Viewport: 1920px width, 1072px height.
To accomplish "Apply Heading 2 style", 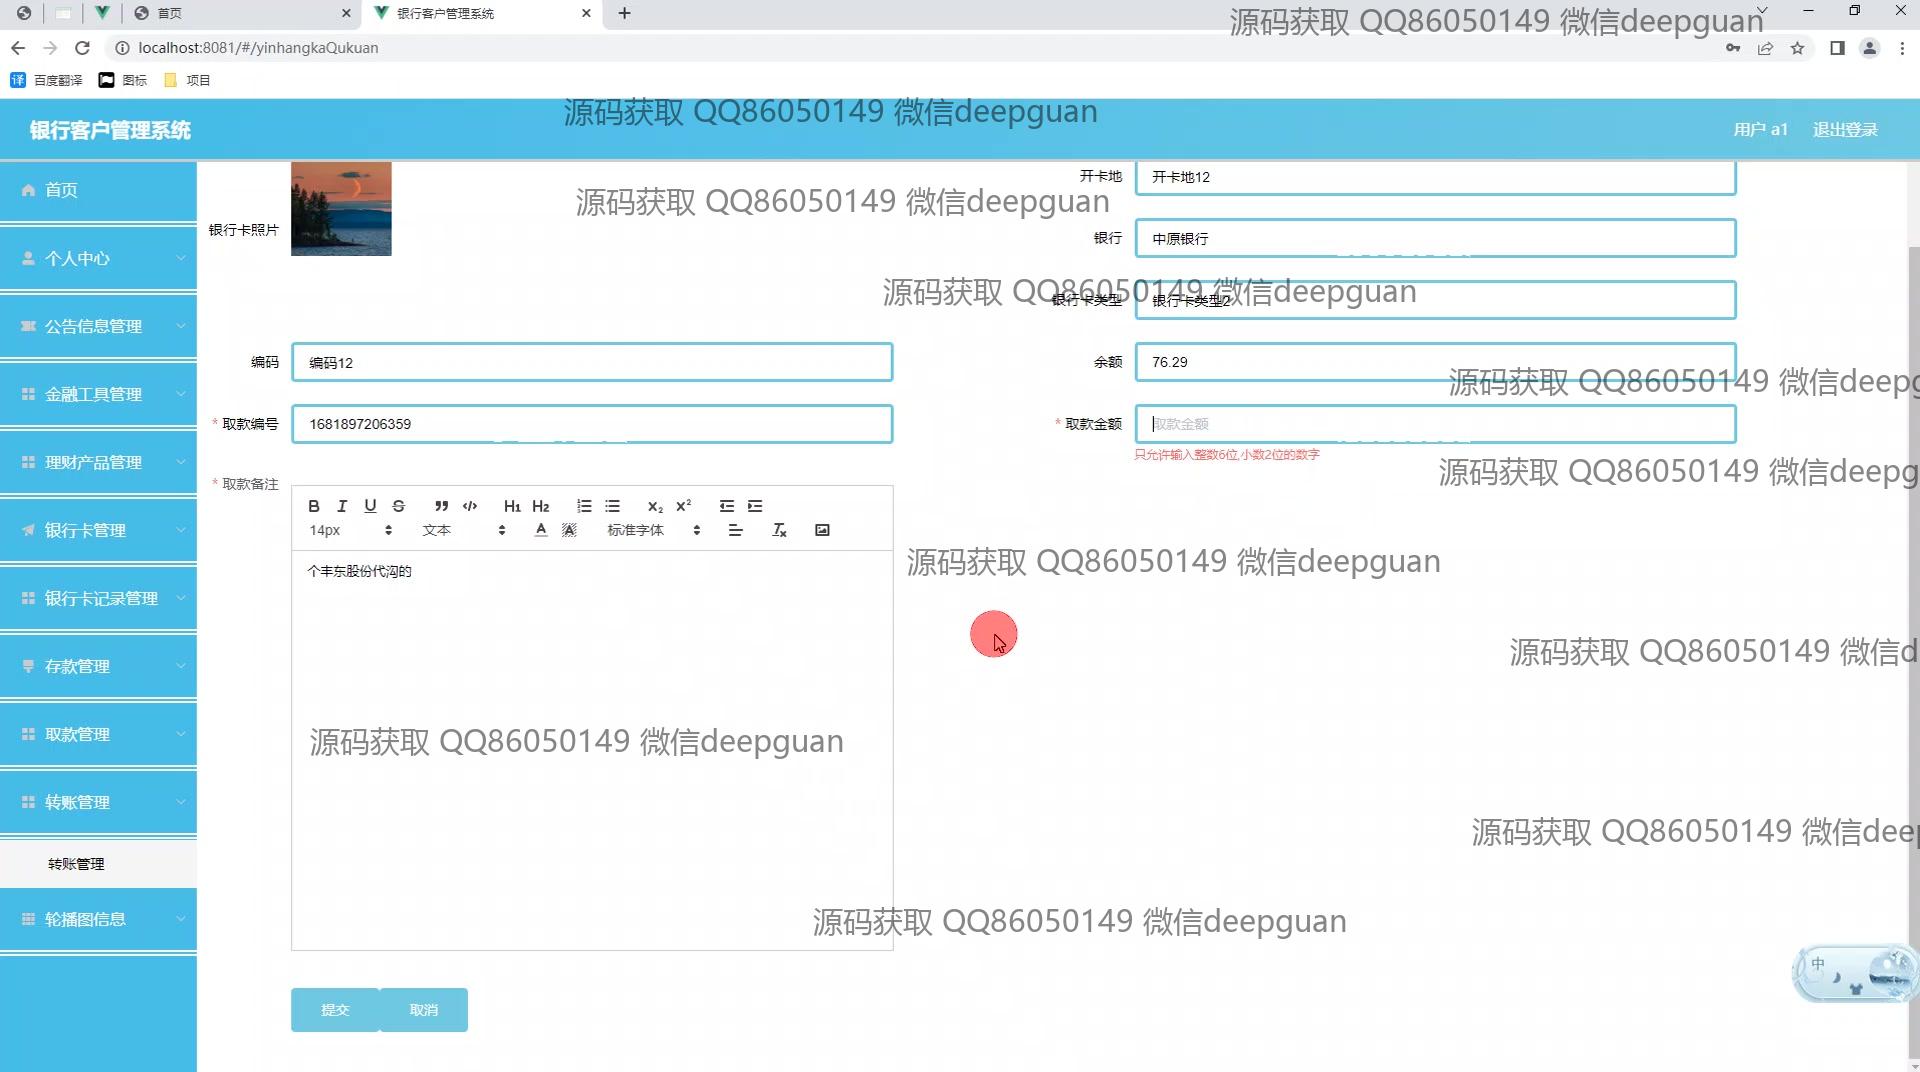I will (x=541, y=506).
